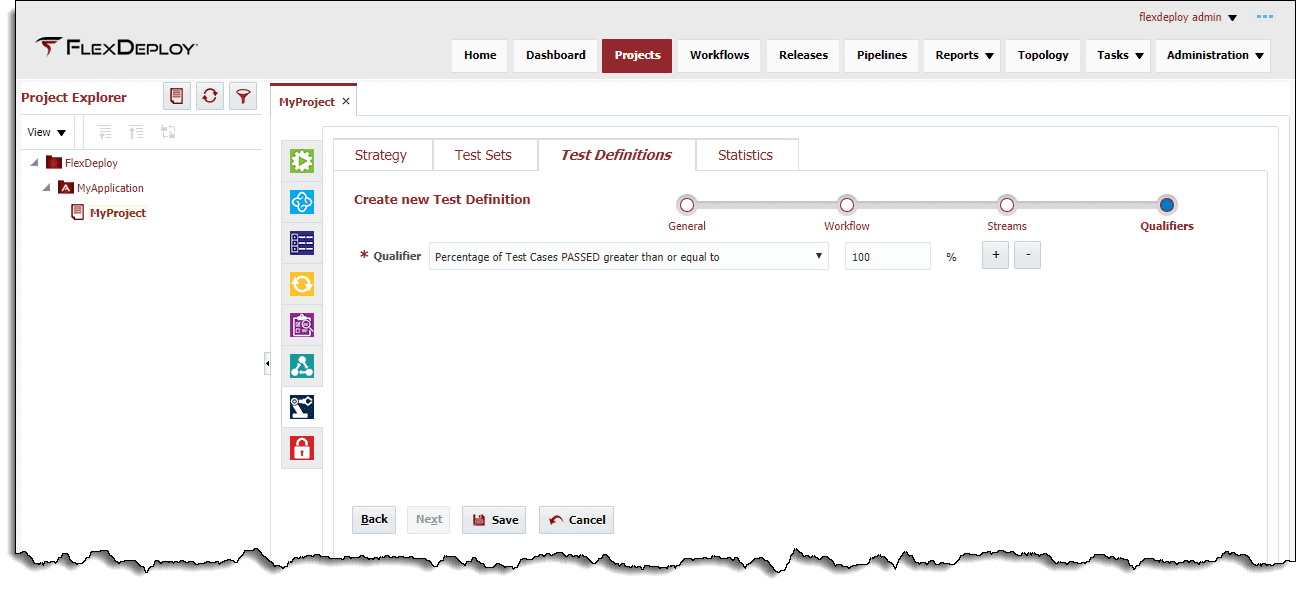1296x594 pixels.
Task: Collapse the FlexDeploy tree node
Action: tap(35, 162)
